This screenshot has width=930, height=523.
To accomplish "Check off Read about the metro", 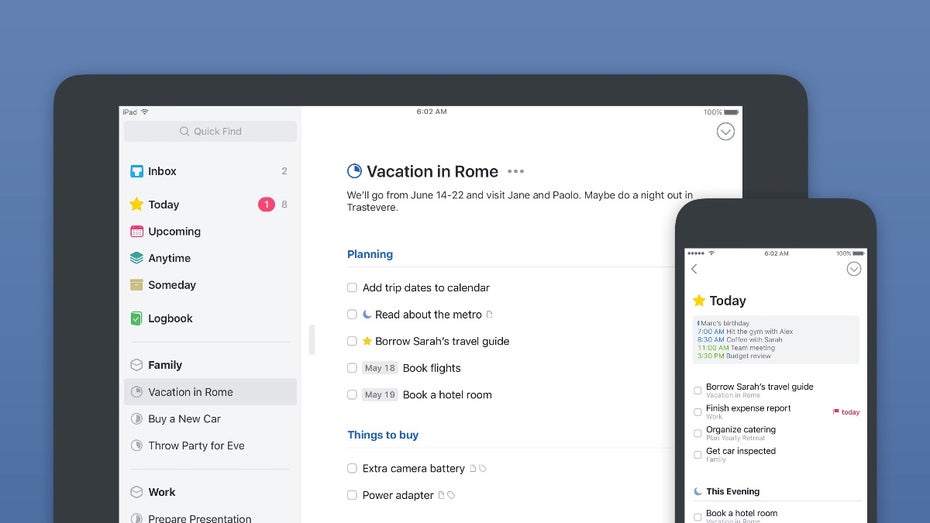I will tap(352, 314).
